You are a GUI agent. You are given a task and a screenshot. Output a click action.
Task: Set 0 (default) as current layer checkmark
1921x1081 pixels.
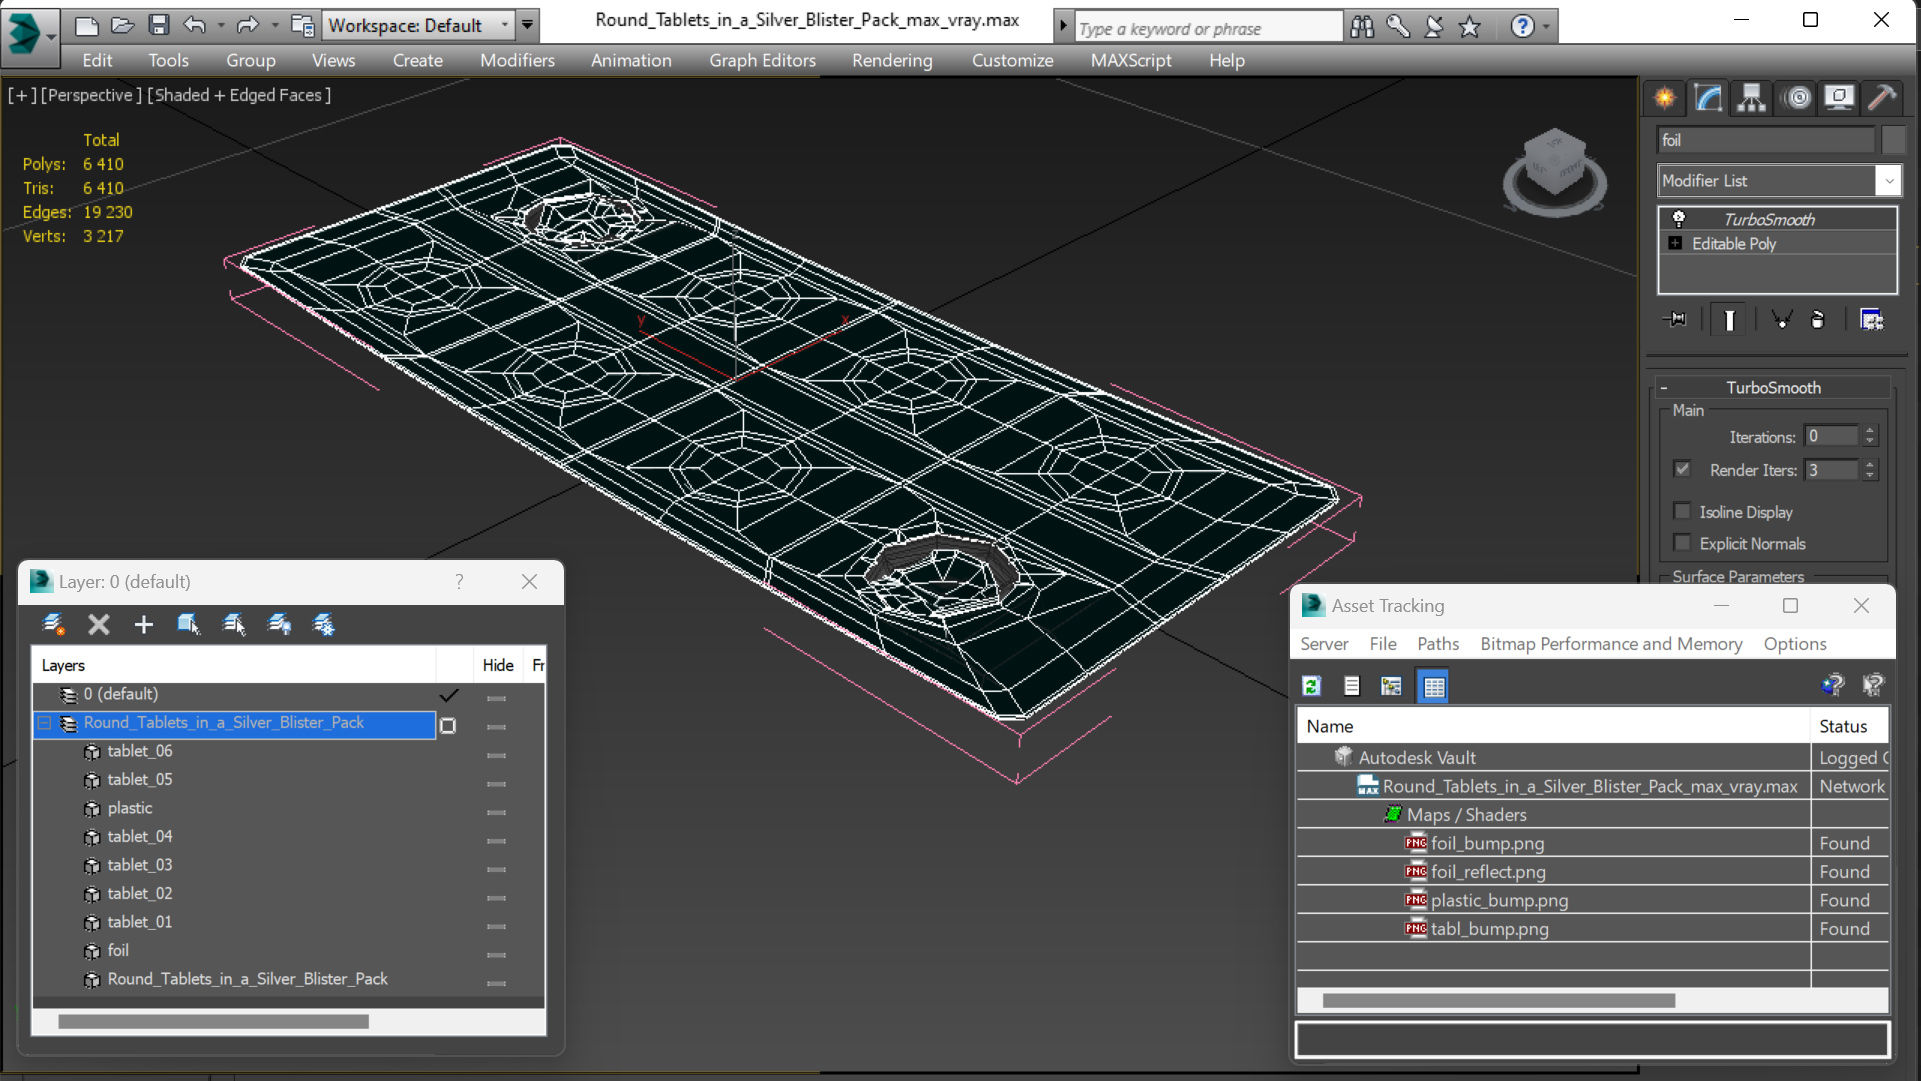(449, 695)
